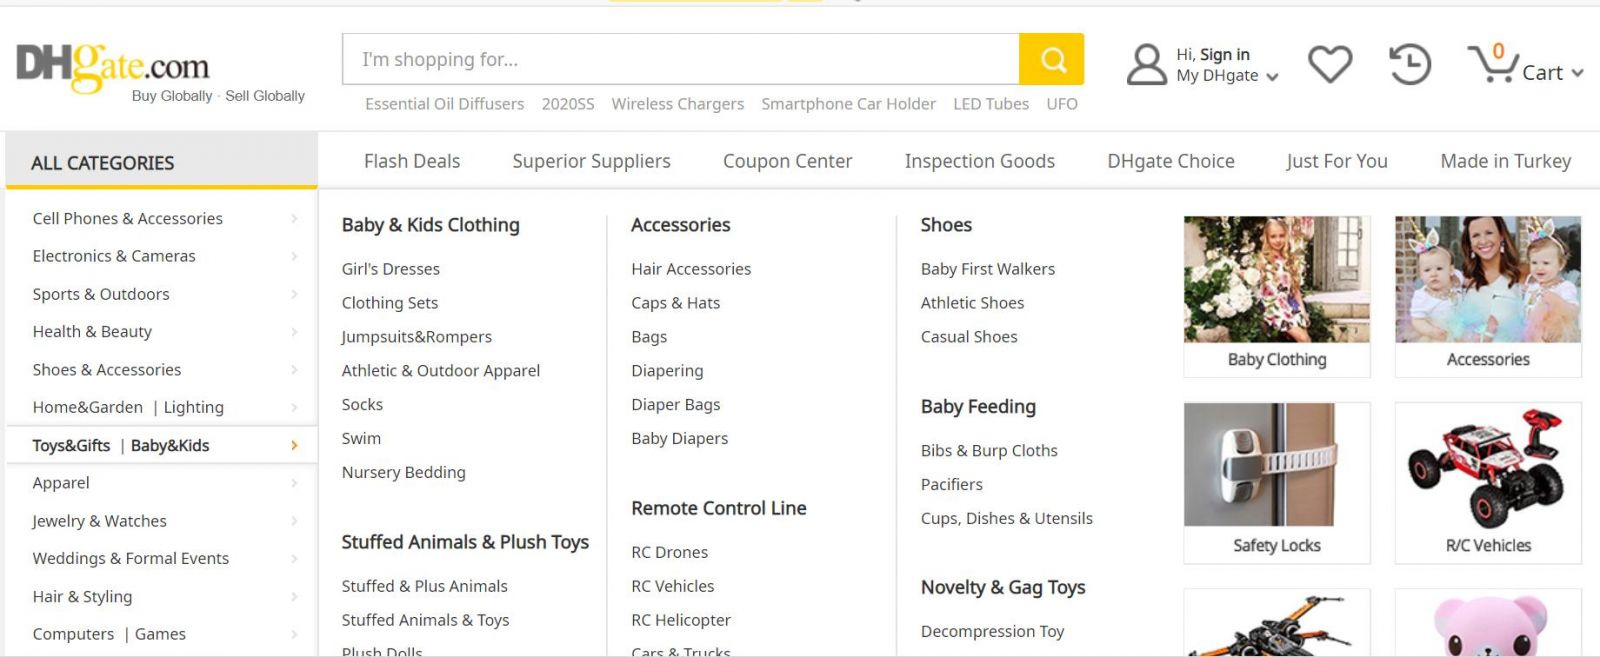Click the shopping cart icon
Screen dimensions: 1600x657
[1492, 64]
